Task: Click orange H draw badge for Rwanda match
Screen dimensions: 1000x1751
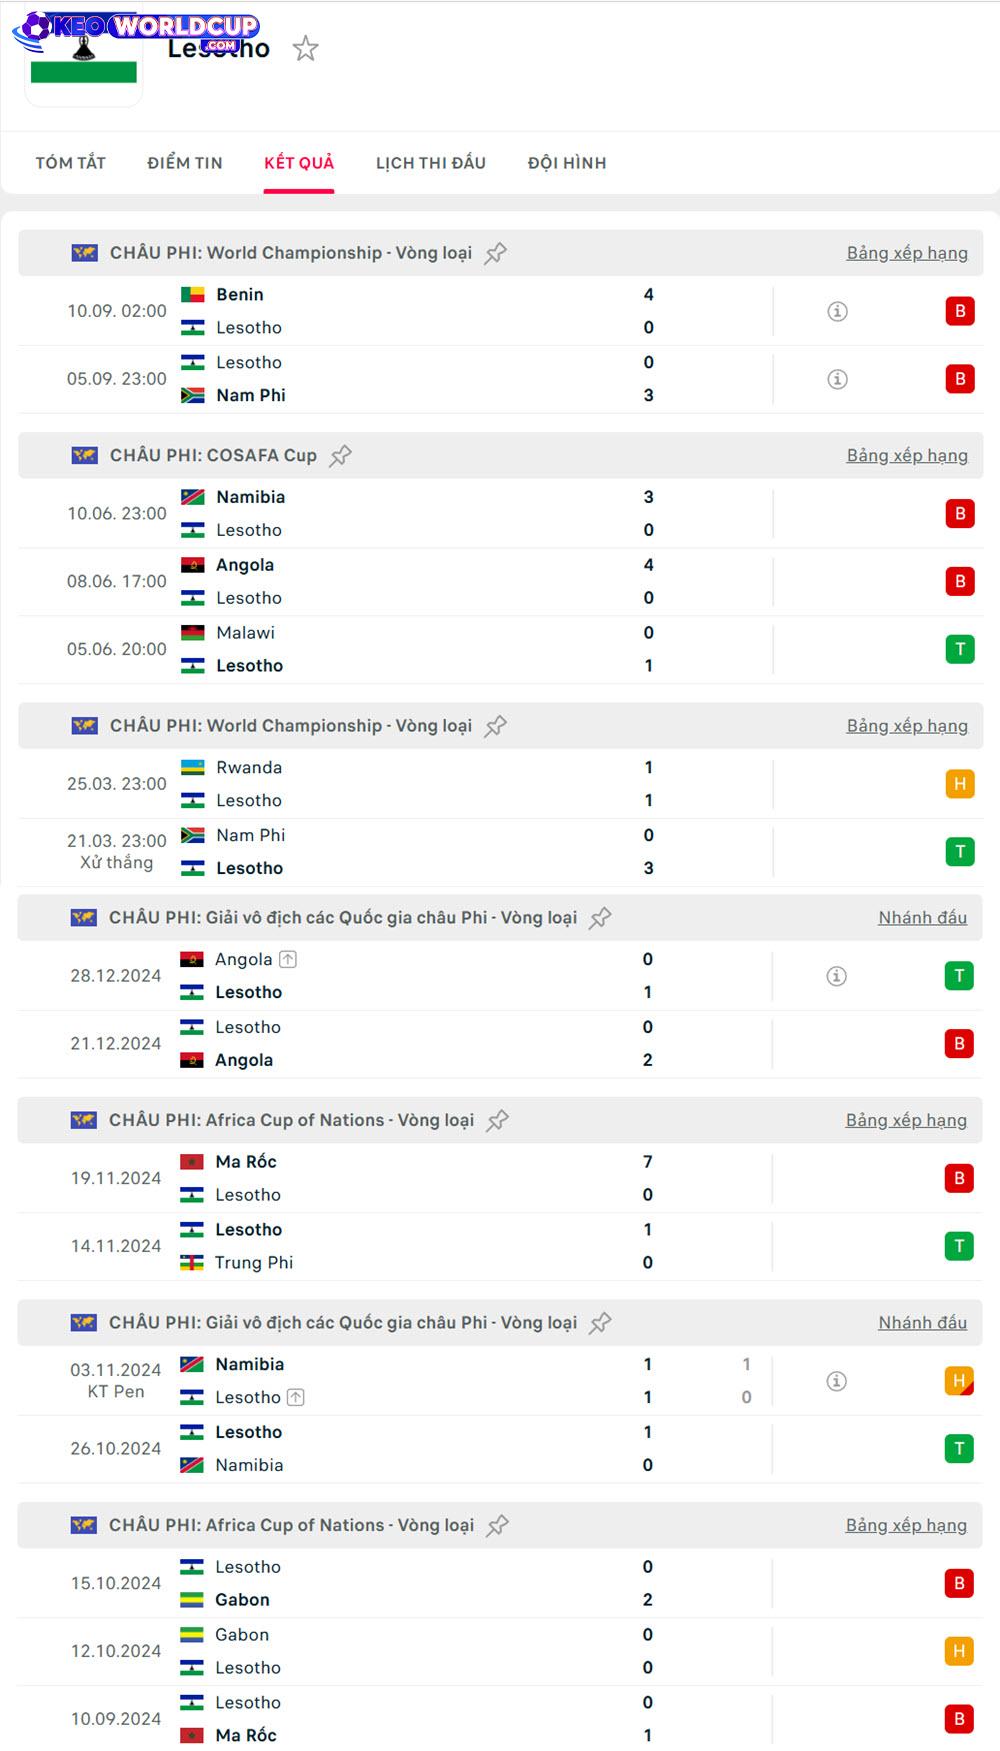Action: tap(960, 784)
